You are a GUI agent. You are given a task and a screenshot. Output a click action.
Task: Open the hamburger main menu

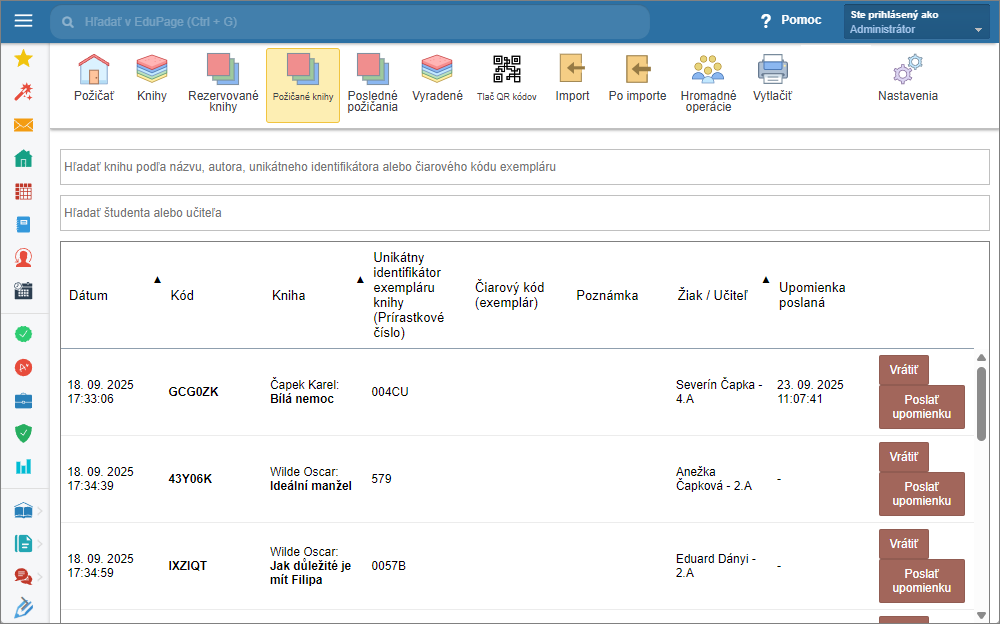point(24,21)
